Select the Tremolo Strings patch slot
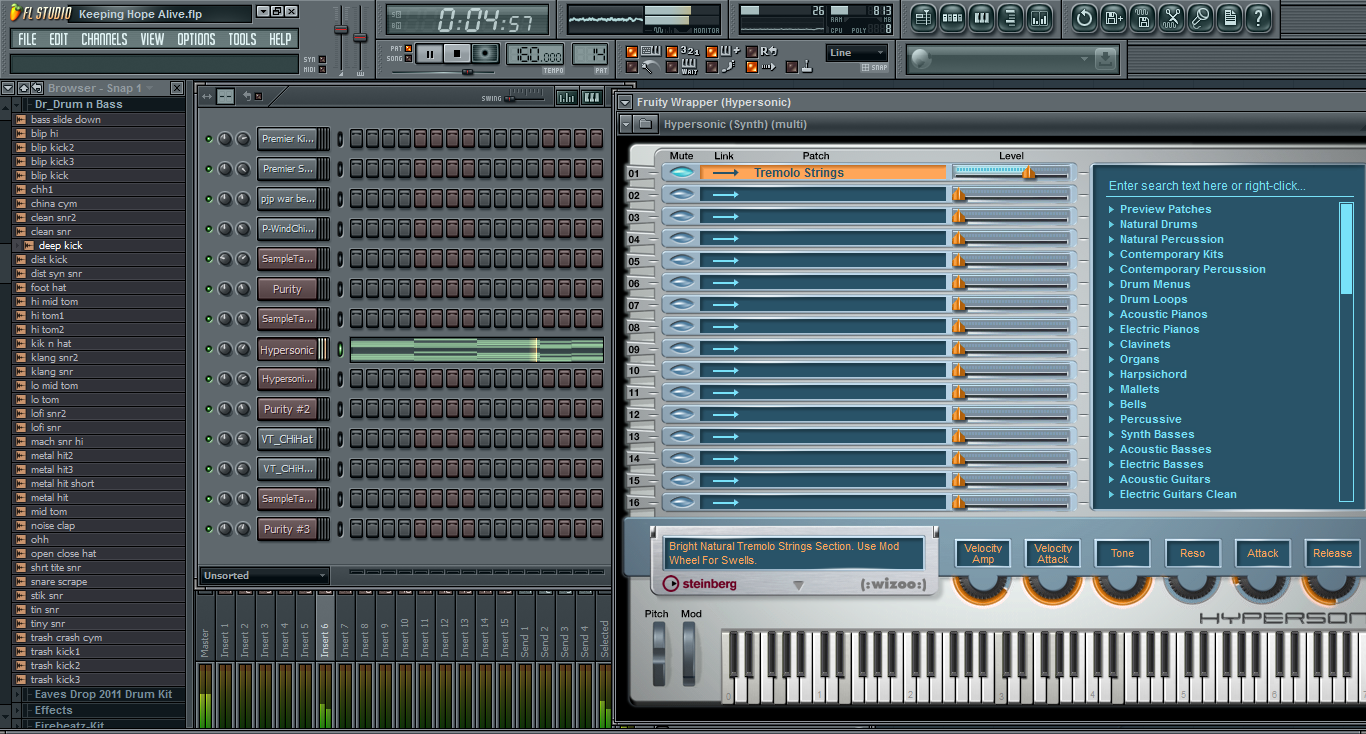Image resolution: width=1366 pixels, height=734 pixels. click(x=823, y=173)
